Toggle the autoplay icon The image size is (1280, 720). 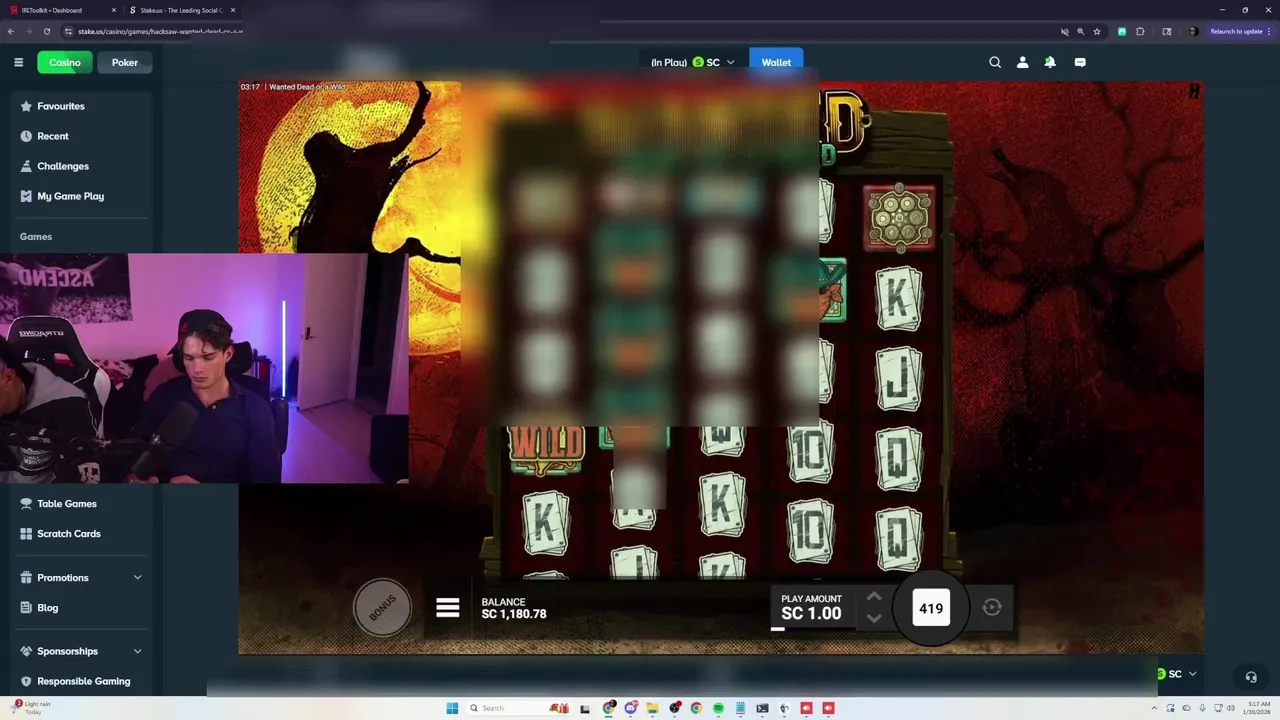pyautogui.click(x=992, y=607)
